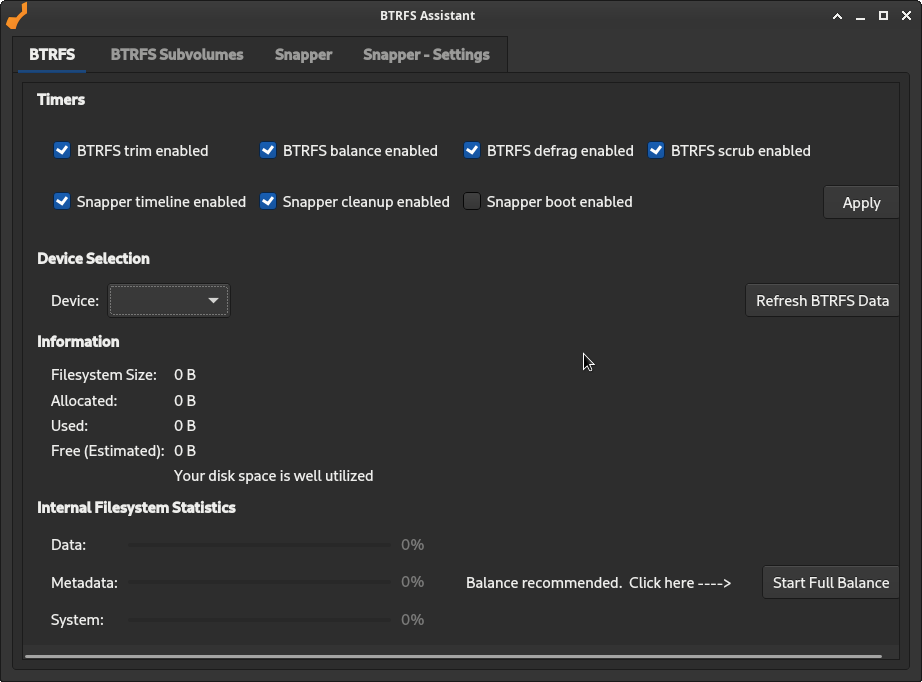Screen dimensions: 922x682
Task: Disable the BTRFS trim timer checkbox
Action: pyautogui.click(x=62, y=151)
